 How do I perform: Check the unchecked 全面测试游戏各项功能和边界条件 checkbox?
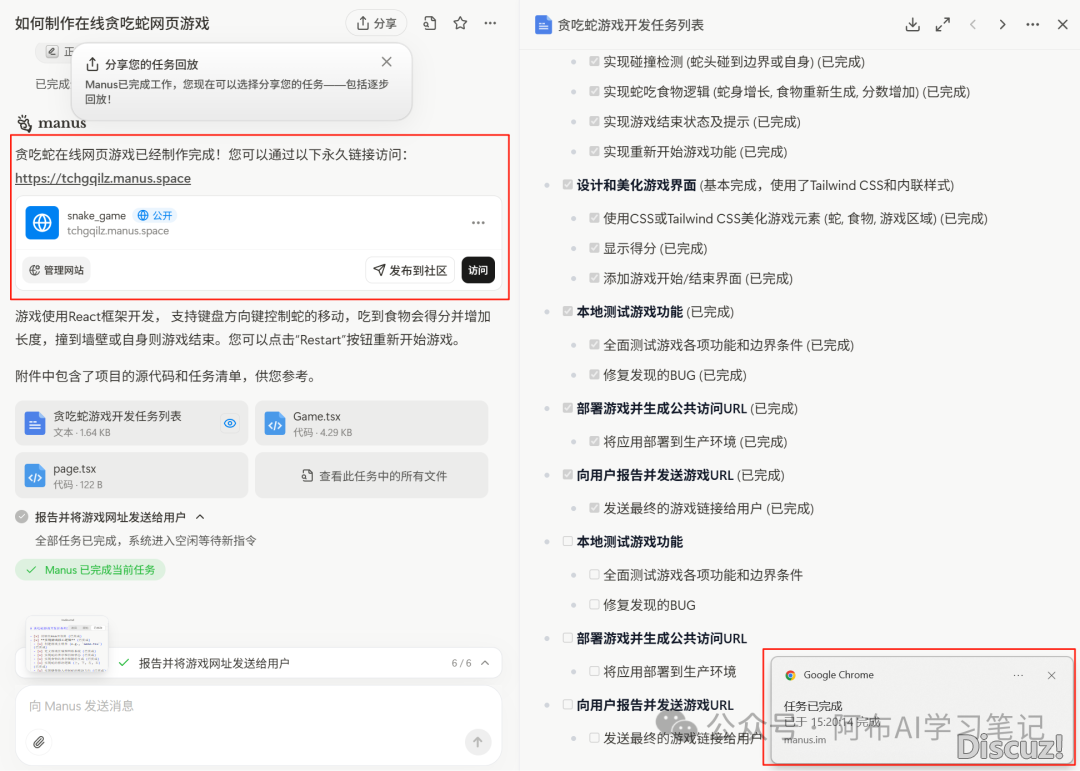594,574
